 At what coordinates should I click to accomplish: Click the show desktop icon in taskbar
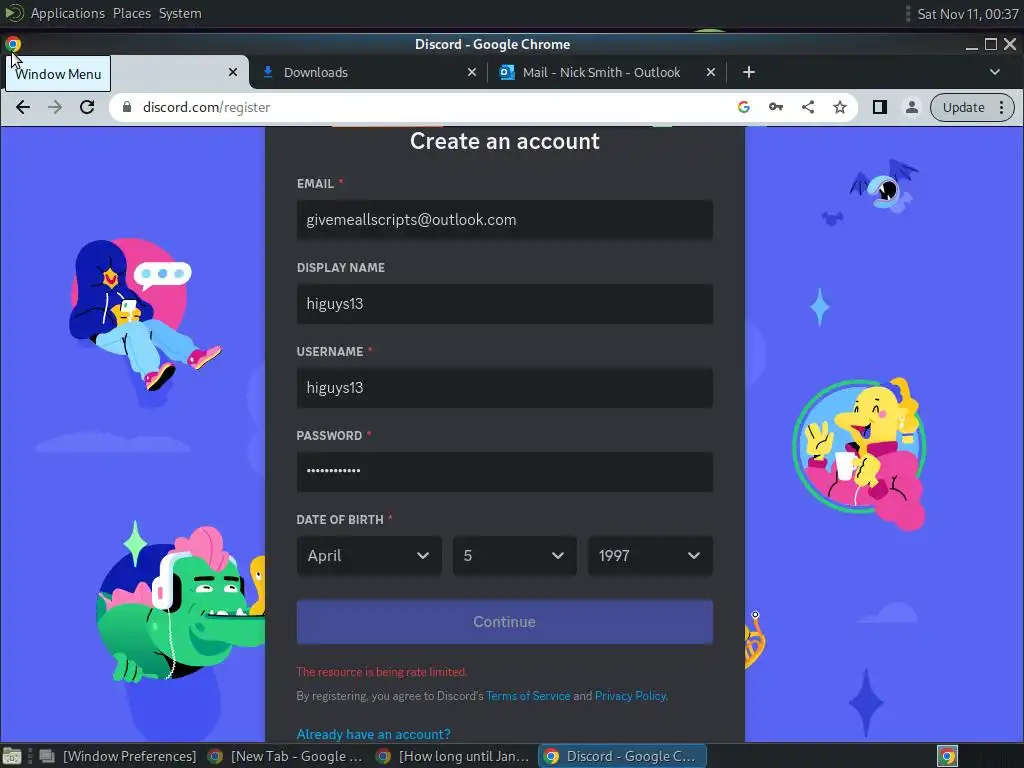(12, 756)
